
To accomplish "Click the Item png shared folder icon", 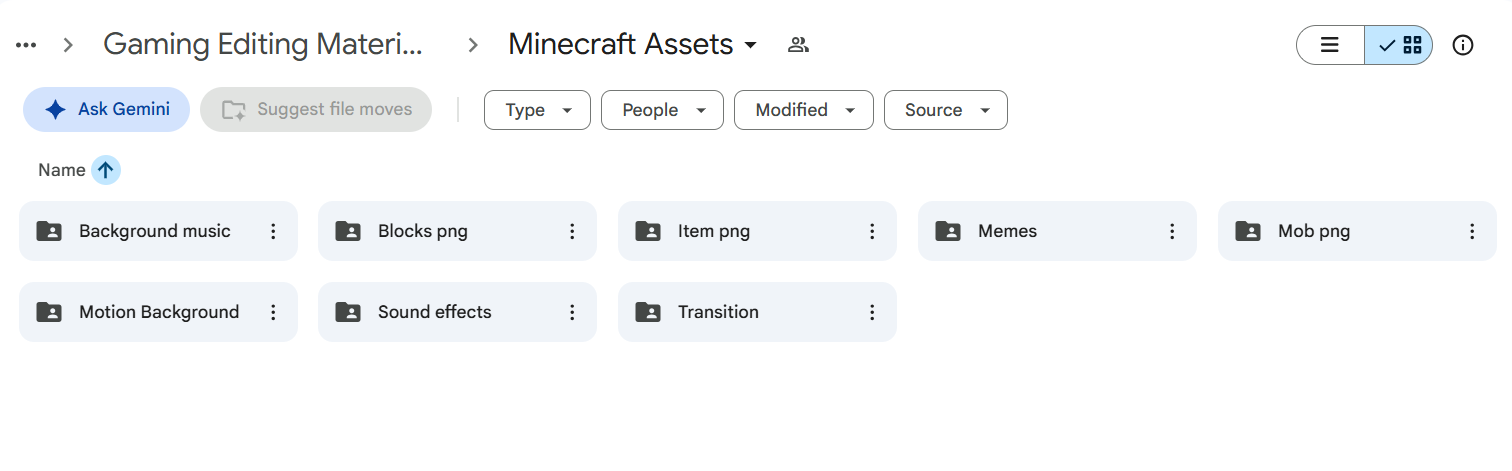I will click(x=648, y=231).
